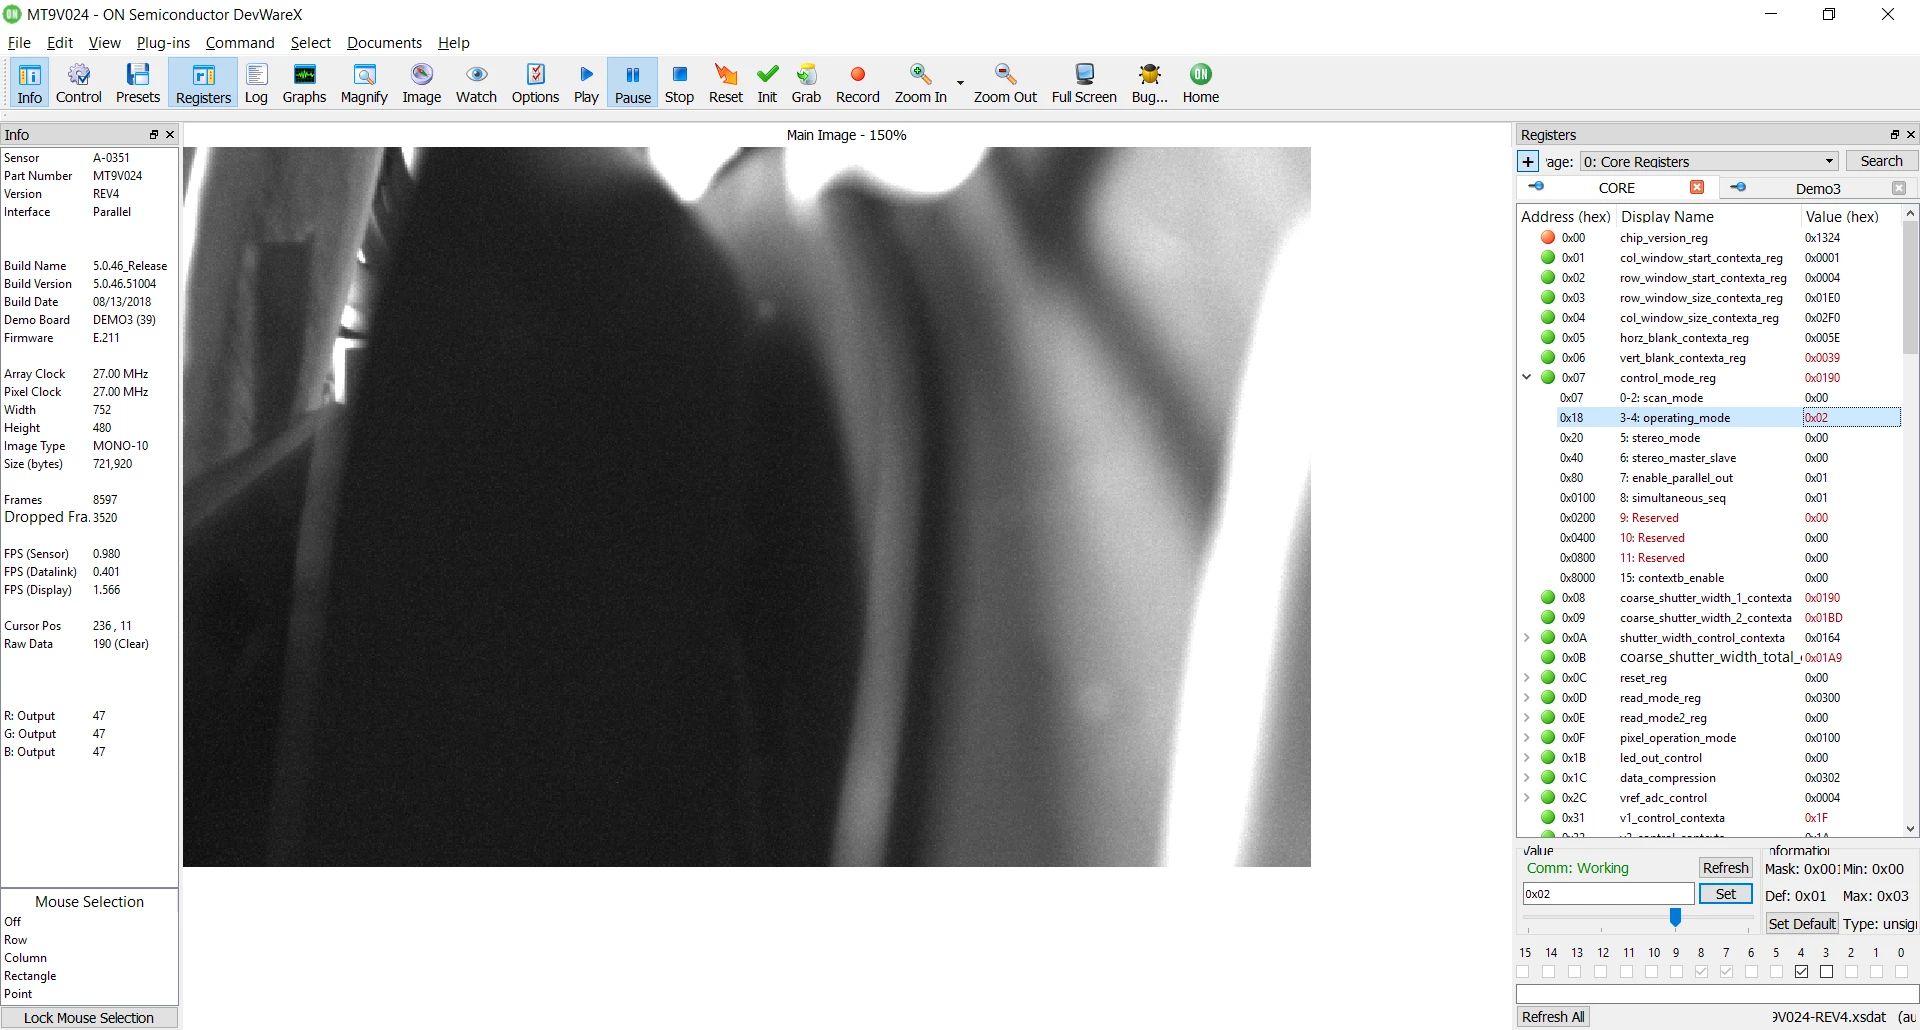This screenshot has height=1030, width=1920.
Task: Click the Set Default button
Action: 1801,923
